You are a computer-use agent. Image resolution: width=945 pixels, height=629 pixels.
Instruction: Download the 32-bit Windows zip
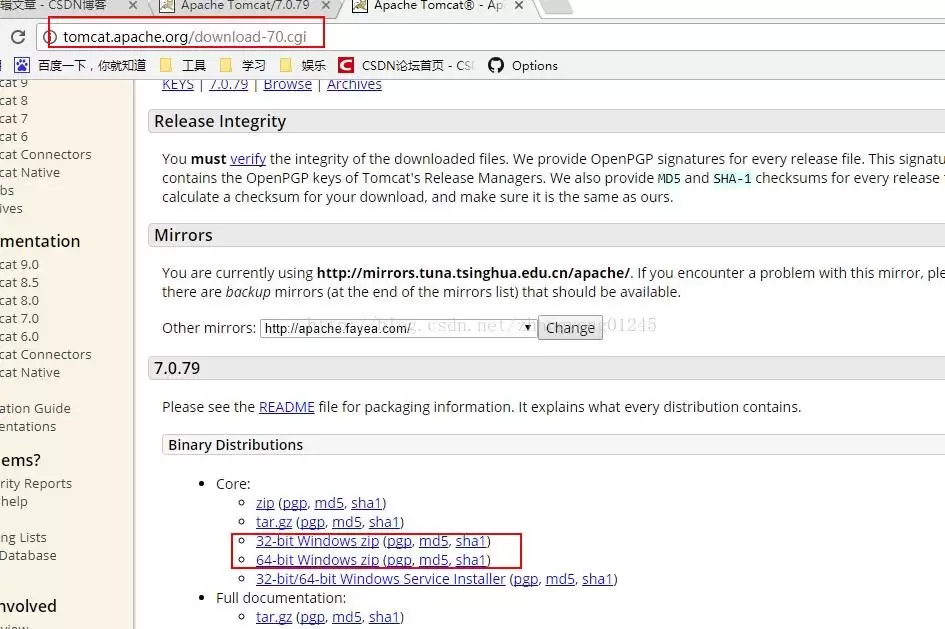[x=318, y=541]
